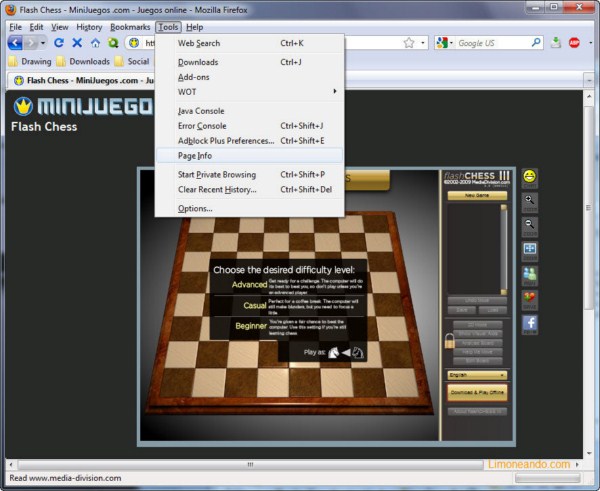
Task: Open the Java Console
Action: coord(249,111)
